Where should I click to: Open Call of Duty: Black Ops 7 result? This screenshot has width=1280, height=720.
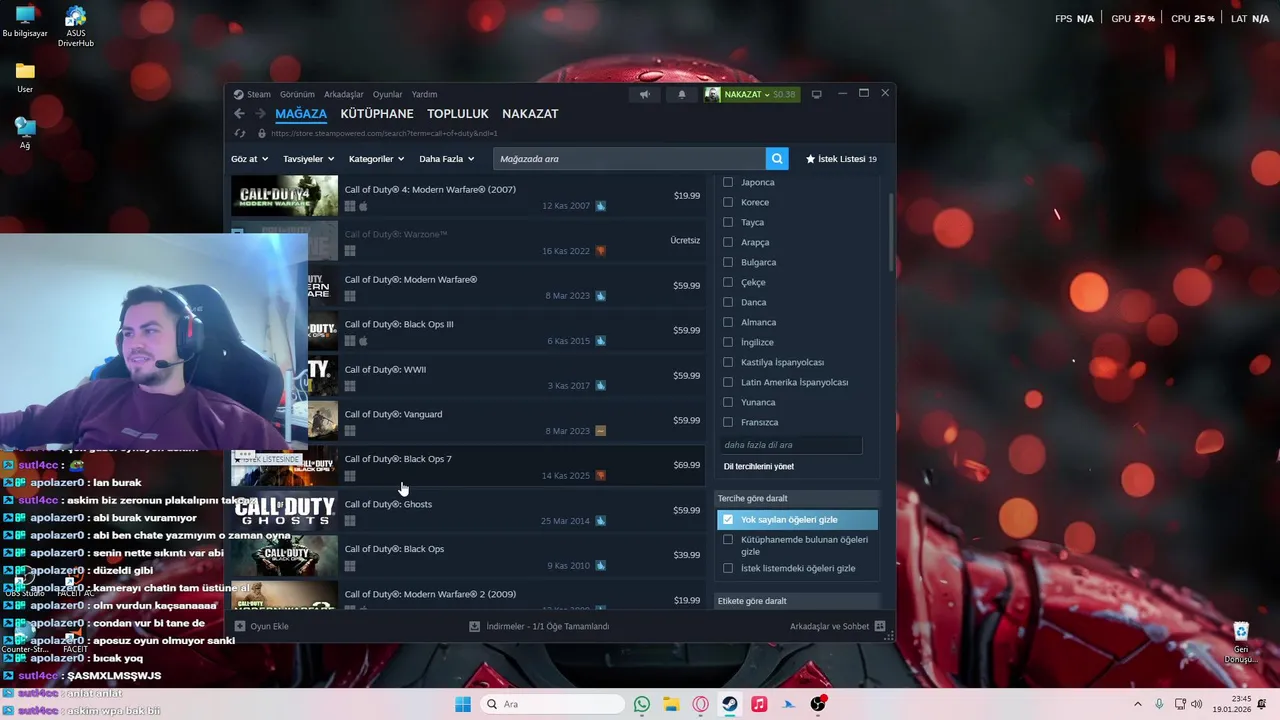coord(468,467)
